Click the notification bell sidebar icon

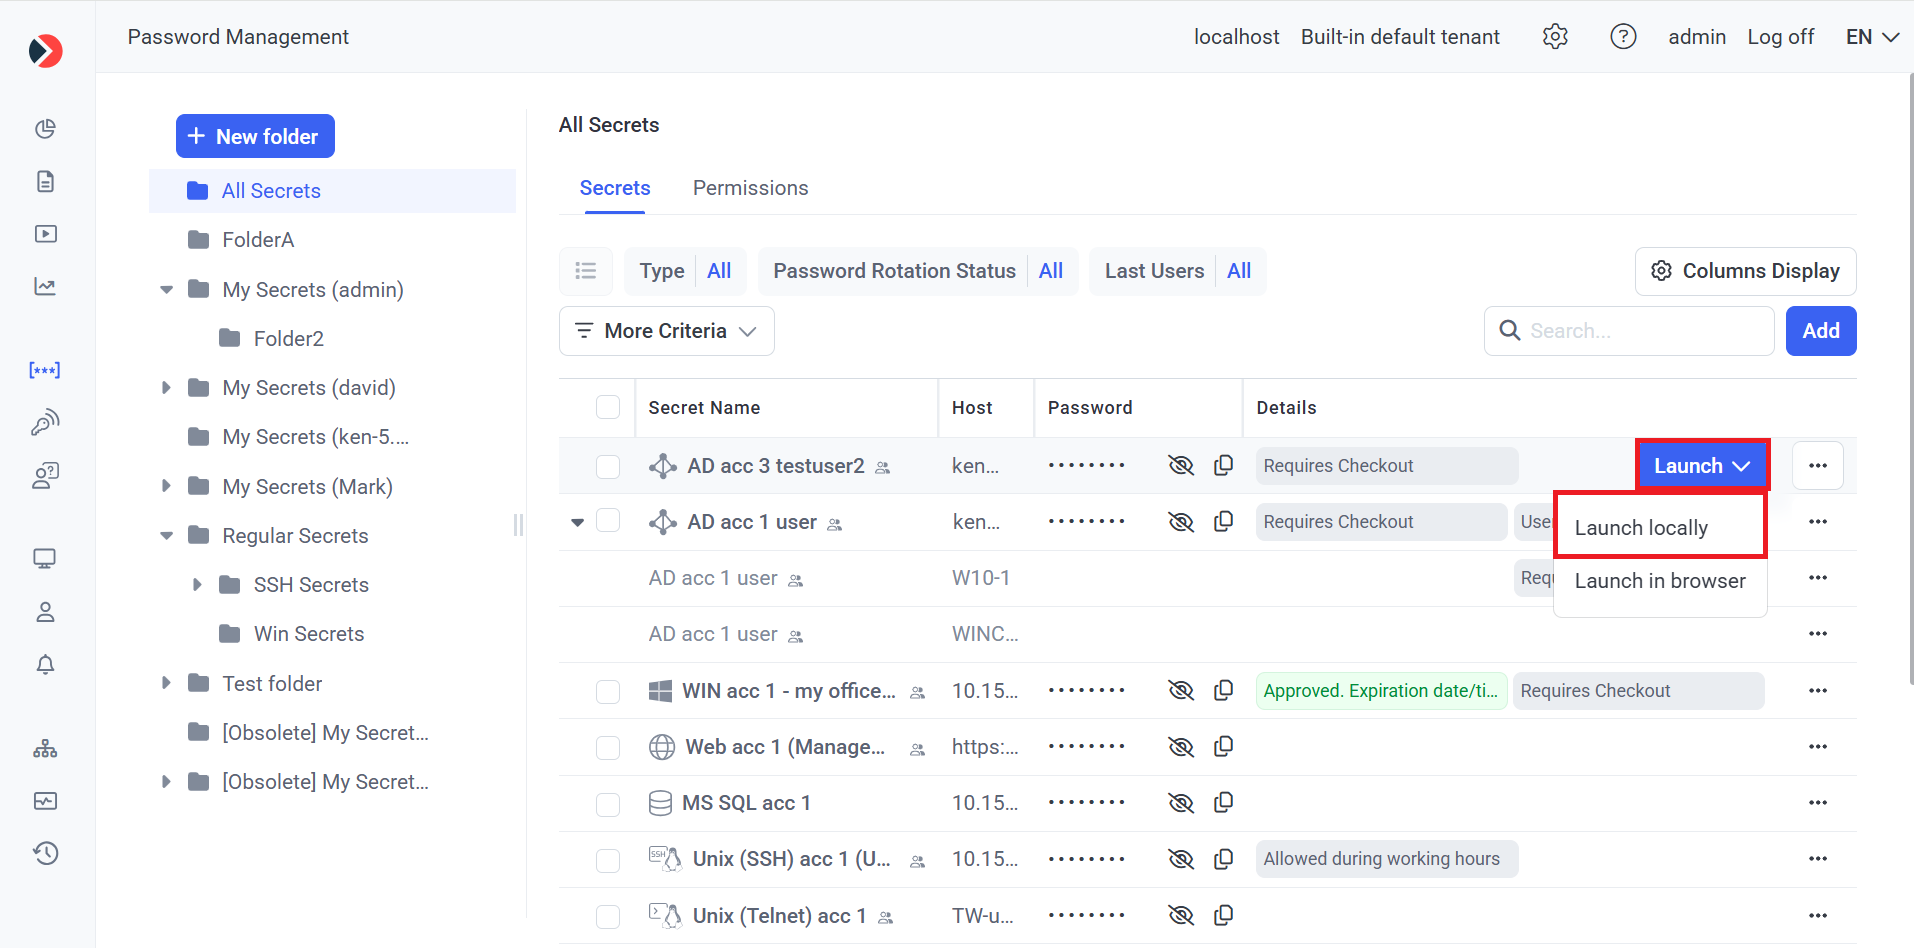[x=45, y=665]
